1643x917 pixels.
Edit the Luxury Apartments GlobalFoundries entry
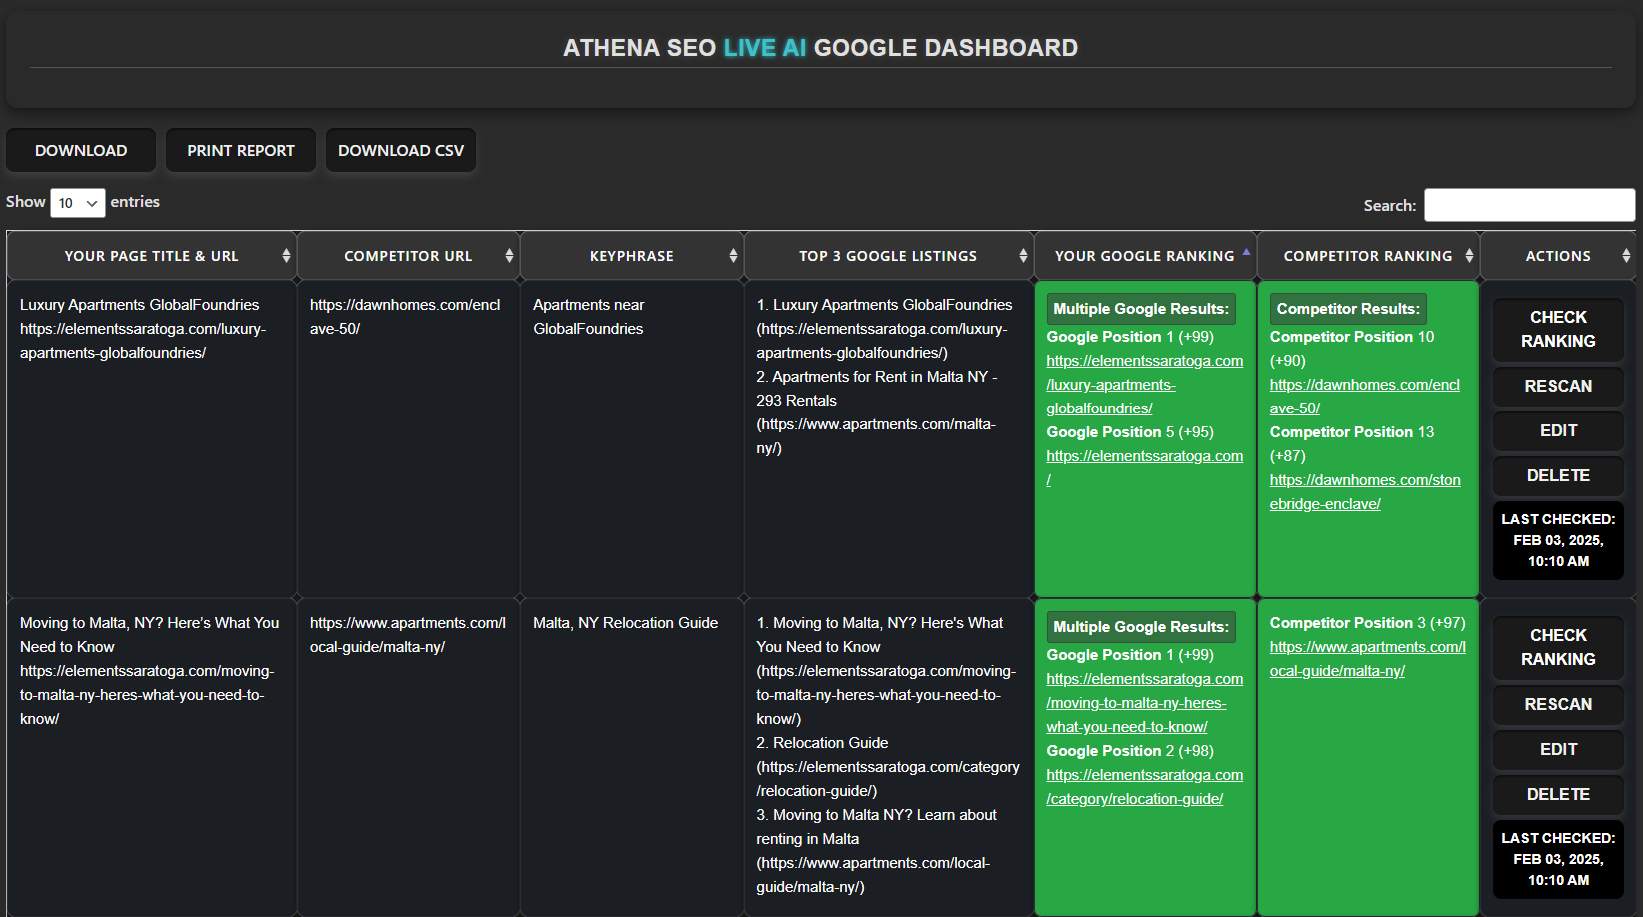click(x=1558, y=430)
